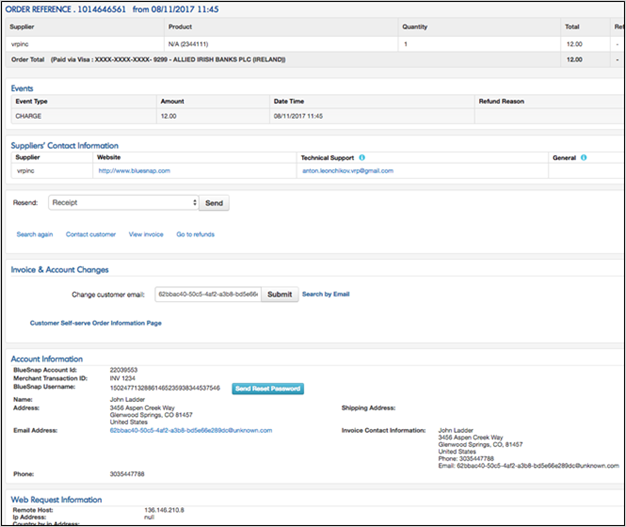Image resolution: width=626 pixels, height=527 pixels.
Task: Click the anton.leonchikov.vrp@gmail.com support email link
Action: click(x=356, y=171)
